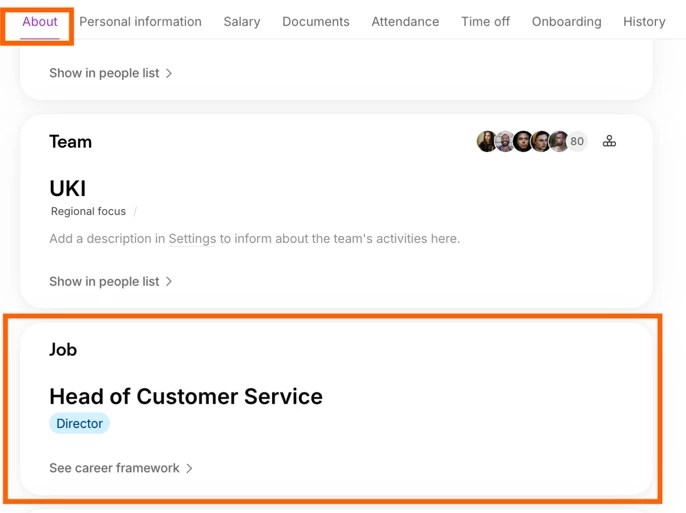The image size is (686, 513).
Task: Open the 80 members count badge
Action: click(x=577, y=142)
